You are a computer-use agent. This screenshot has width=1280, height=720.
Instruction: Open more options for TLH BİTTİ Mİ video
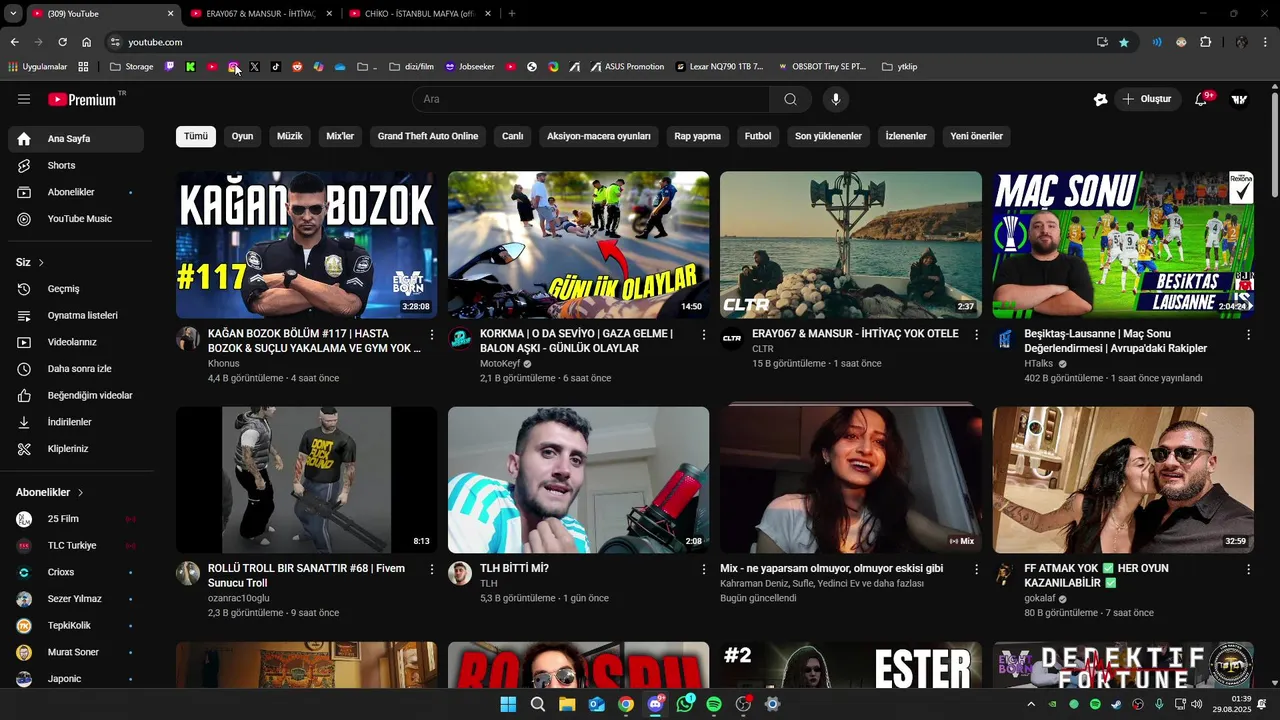click(x=704, y=569)
